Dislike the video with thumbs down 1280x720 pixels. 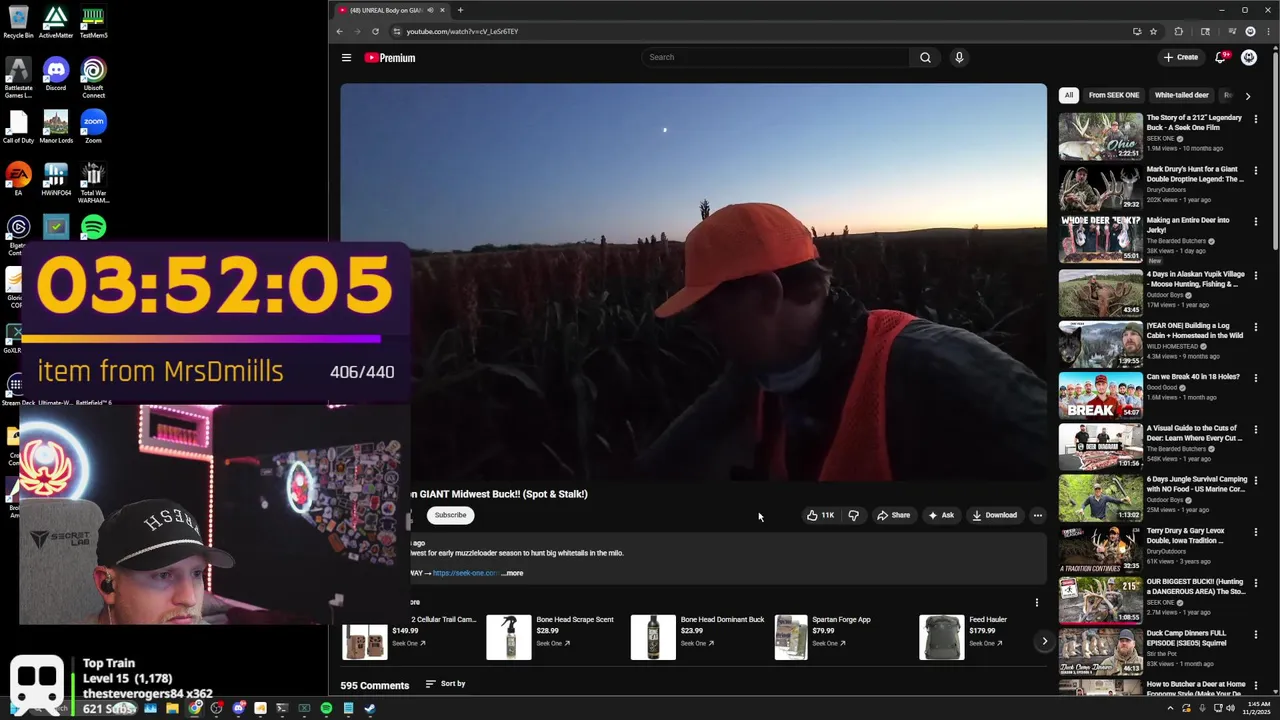(853, 515)
